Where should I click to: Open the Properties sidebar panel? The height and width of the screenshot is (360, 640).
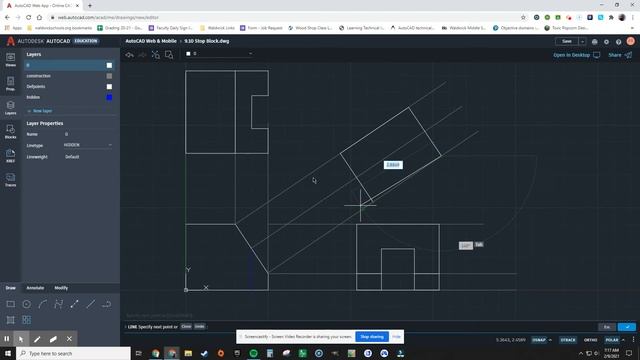[11, 84]
